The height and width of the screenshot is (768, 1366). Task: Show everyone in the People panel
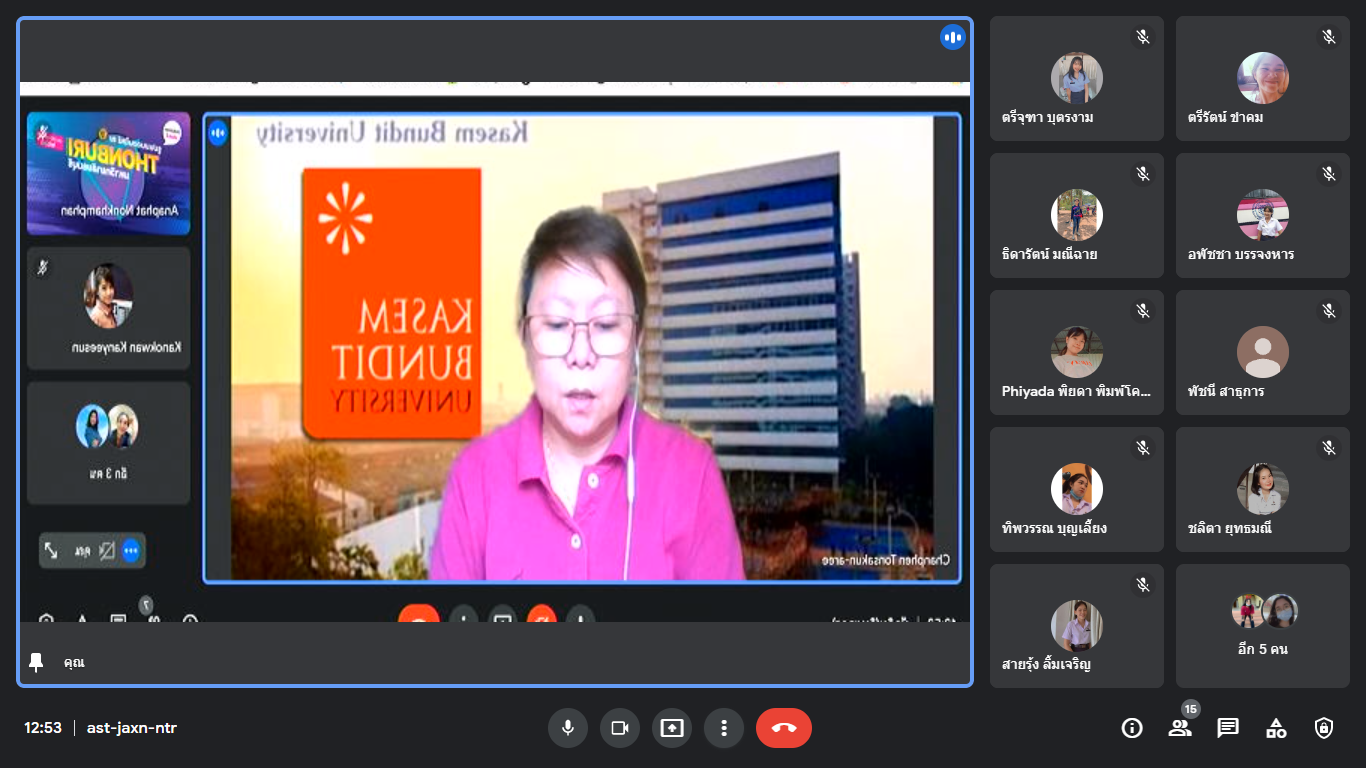(1180, 728)
